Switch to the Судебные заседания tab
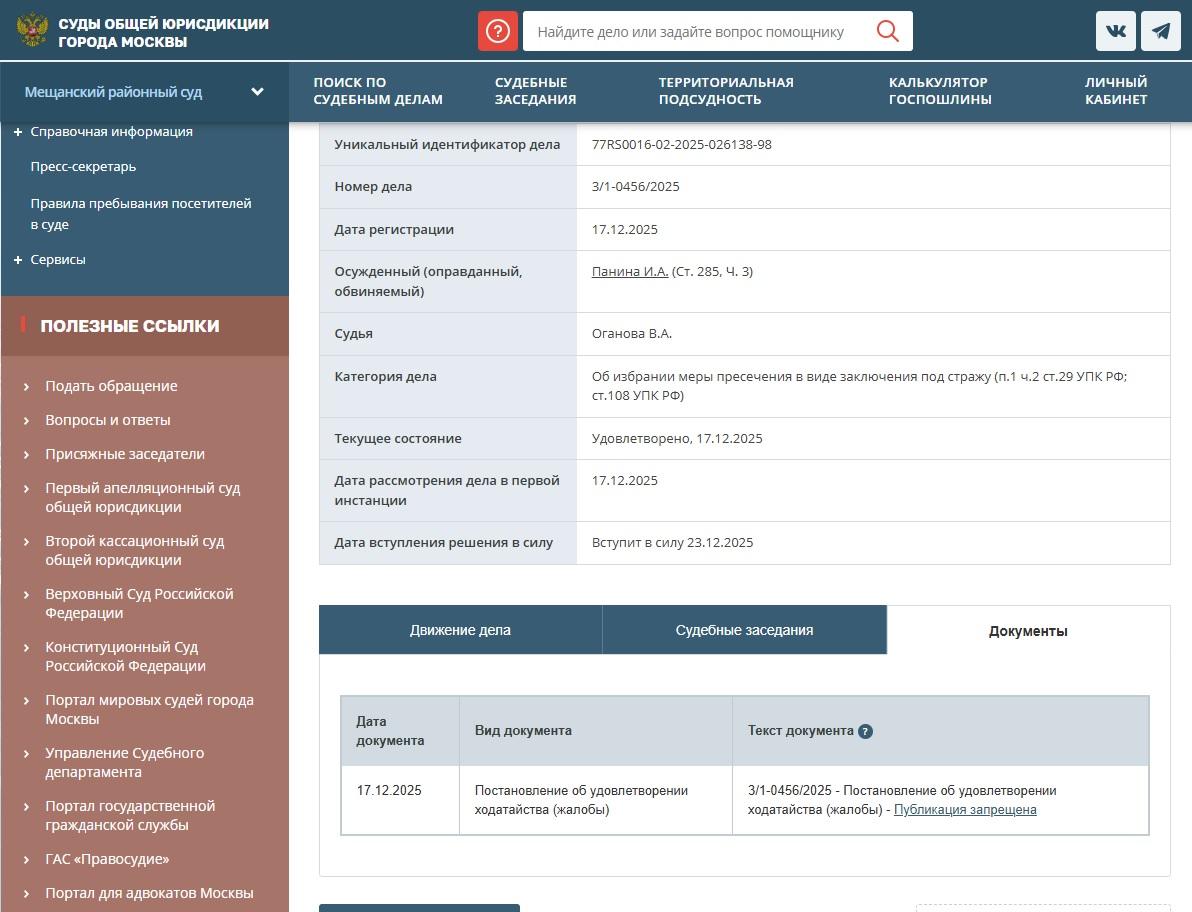Viewport: 1192px width, 912px height. pos(744,630)
